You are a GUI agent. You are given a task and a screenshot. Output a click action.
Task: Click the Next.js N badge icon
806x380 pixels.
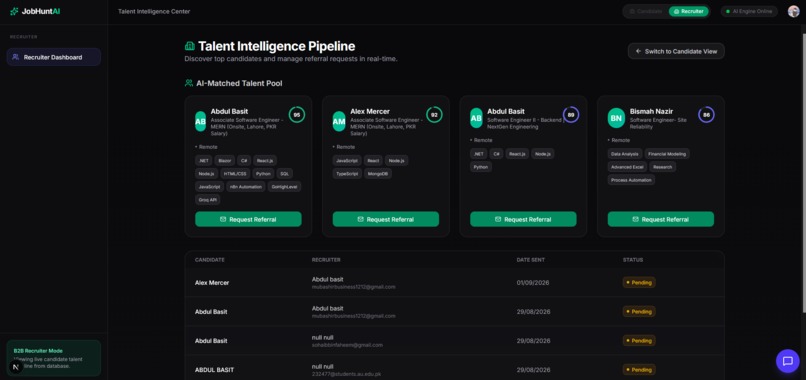coord(15,367)
